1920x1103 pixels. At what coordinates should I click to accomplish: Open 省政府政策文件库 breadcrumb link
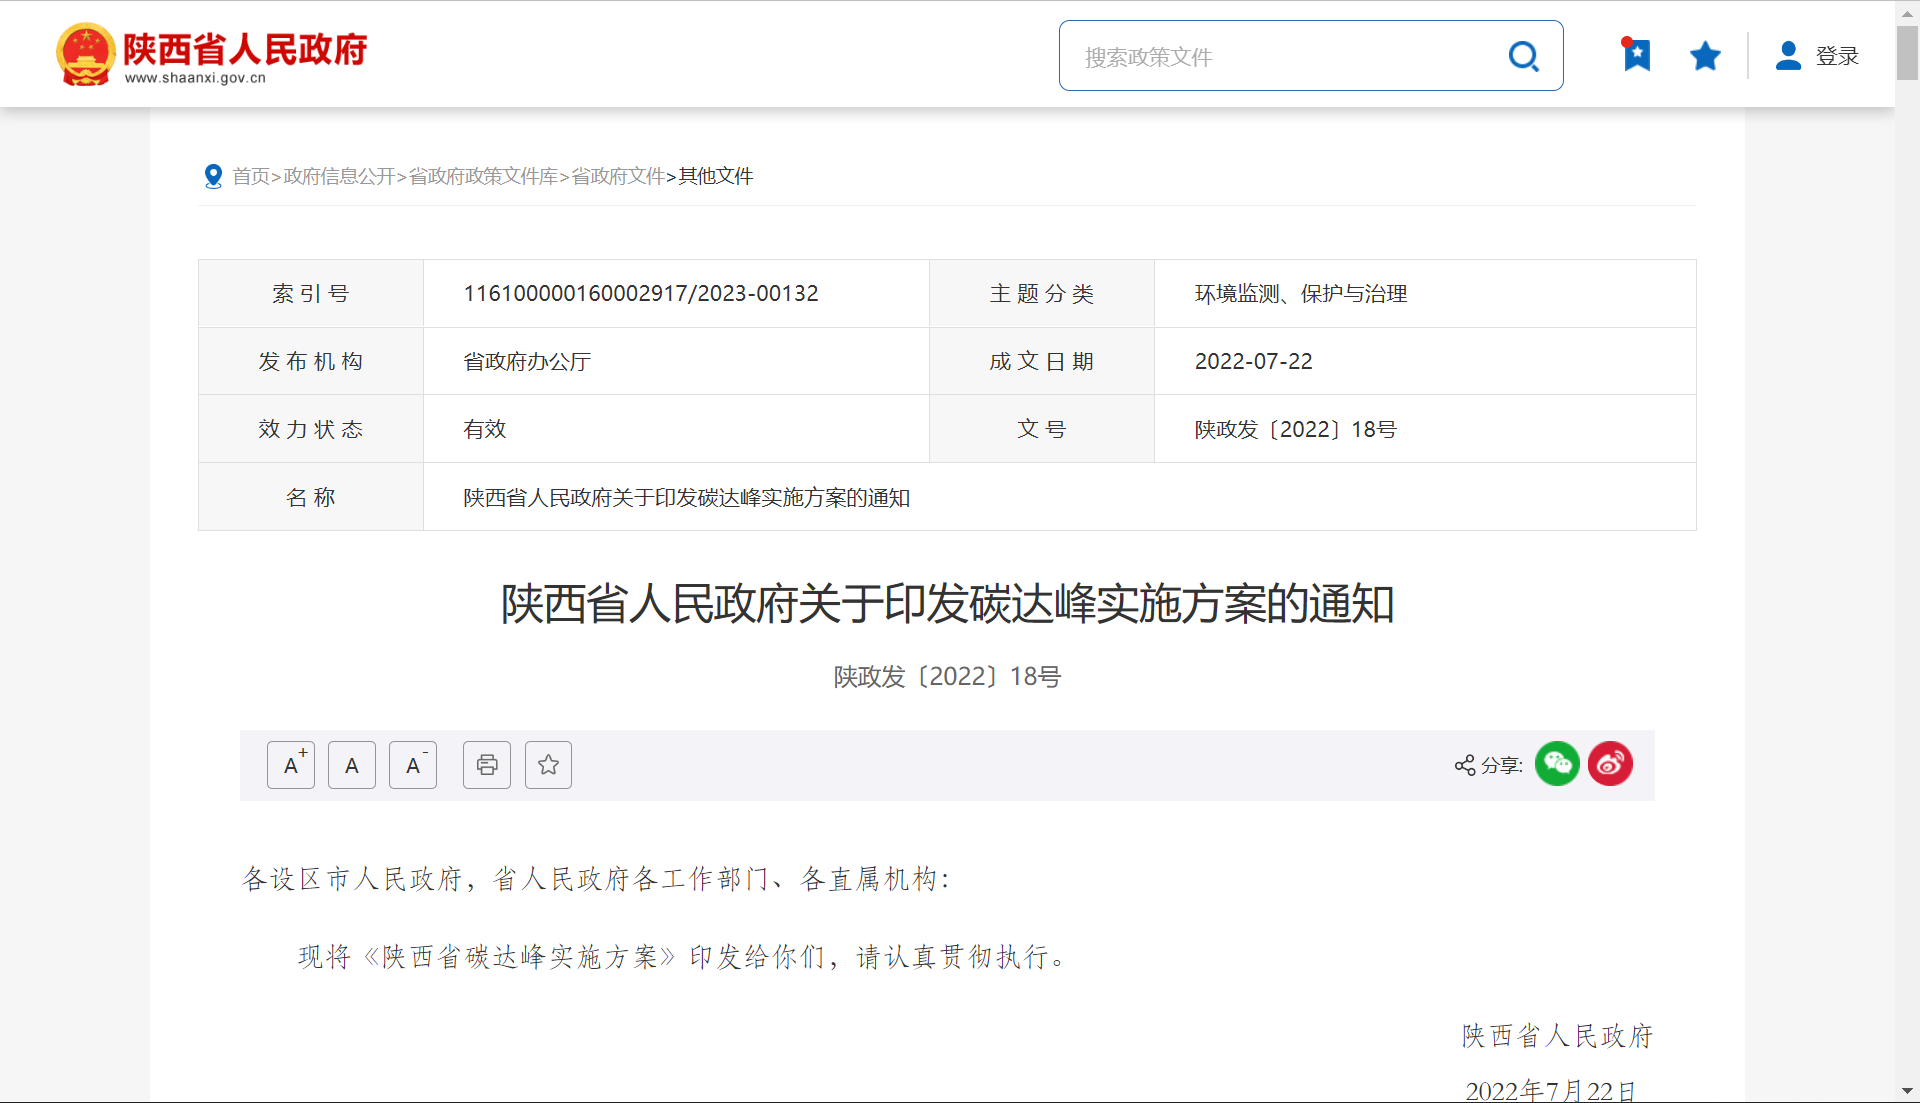coord(483,176)
